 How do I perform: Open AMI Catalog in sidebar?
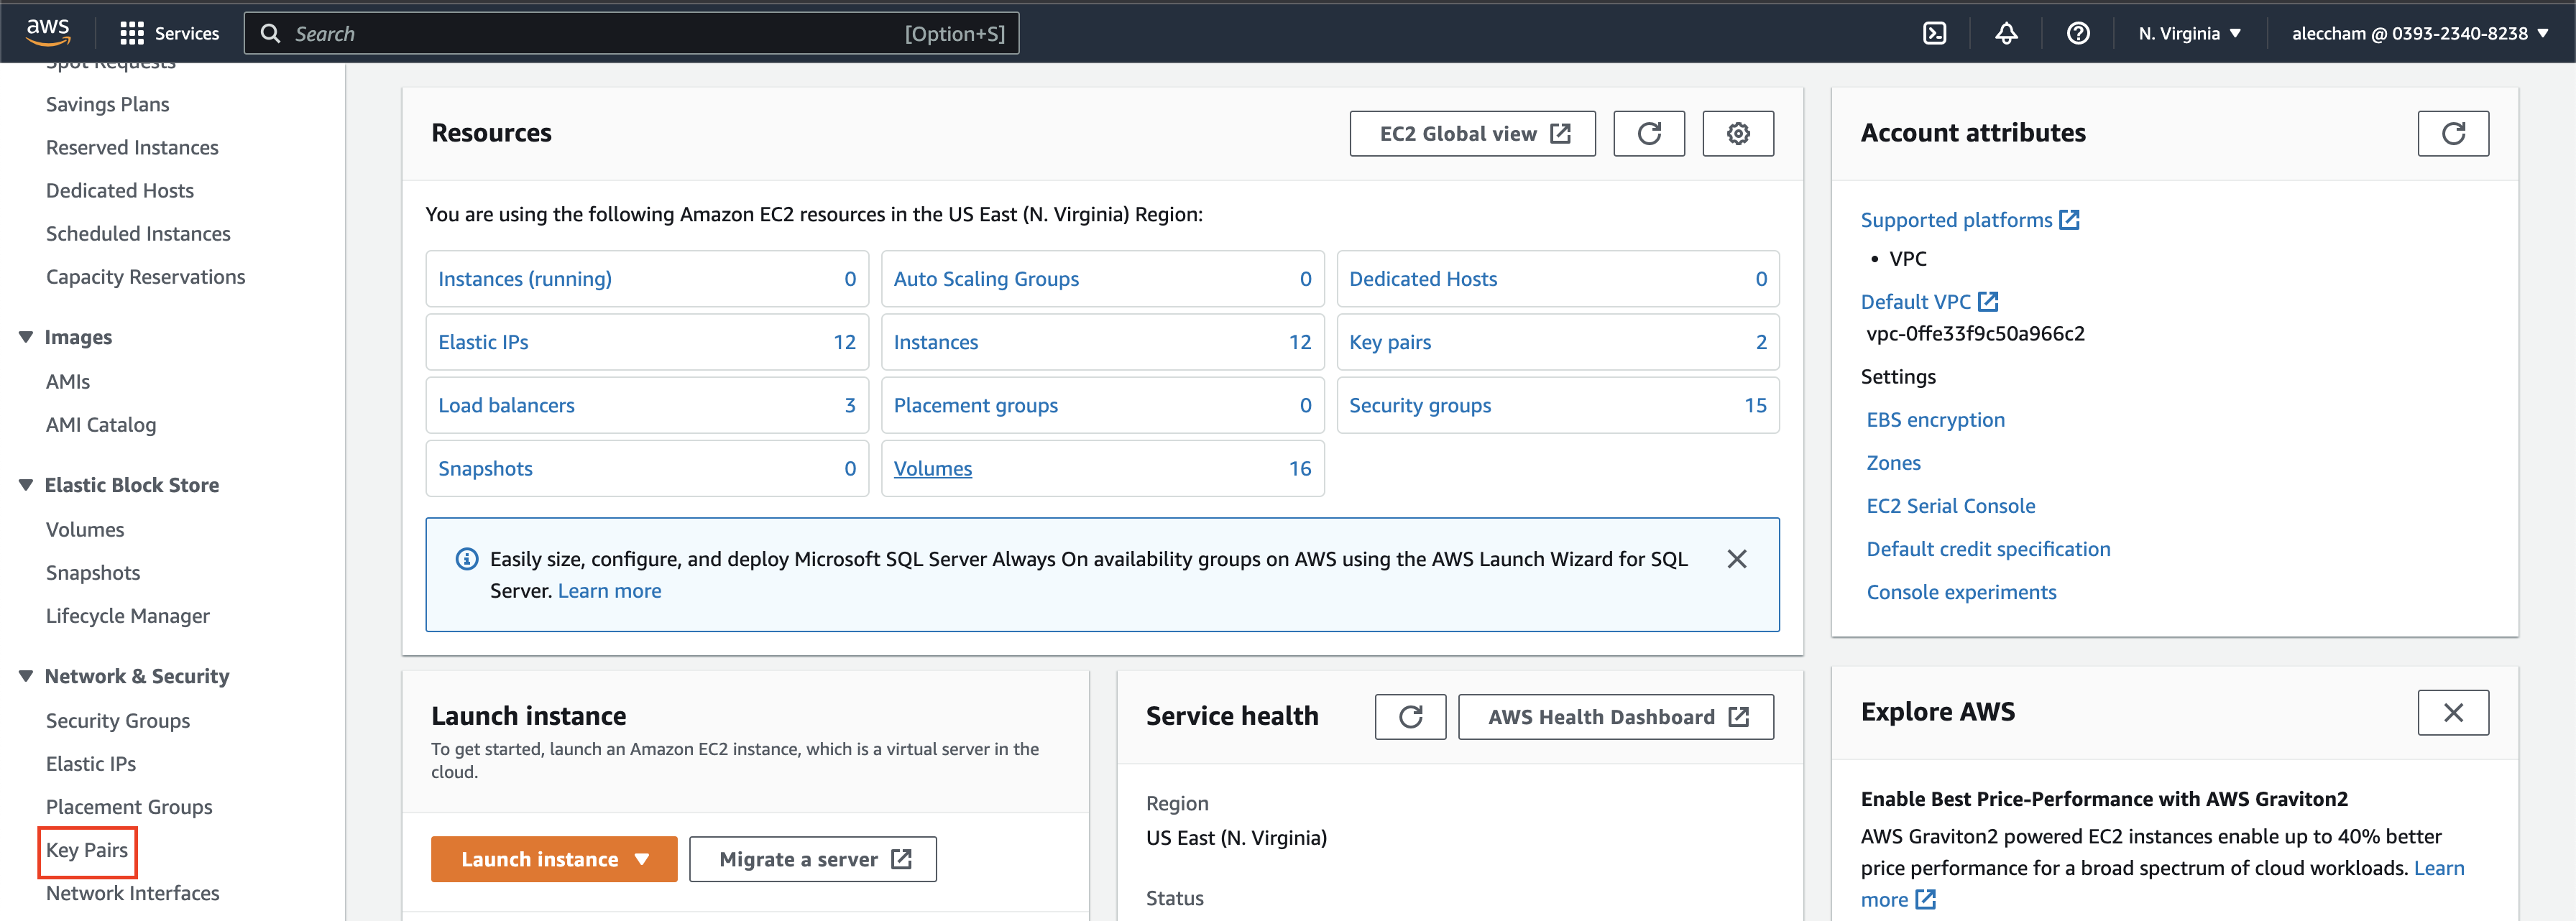[101, 425]
